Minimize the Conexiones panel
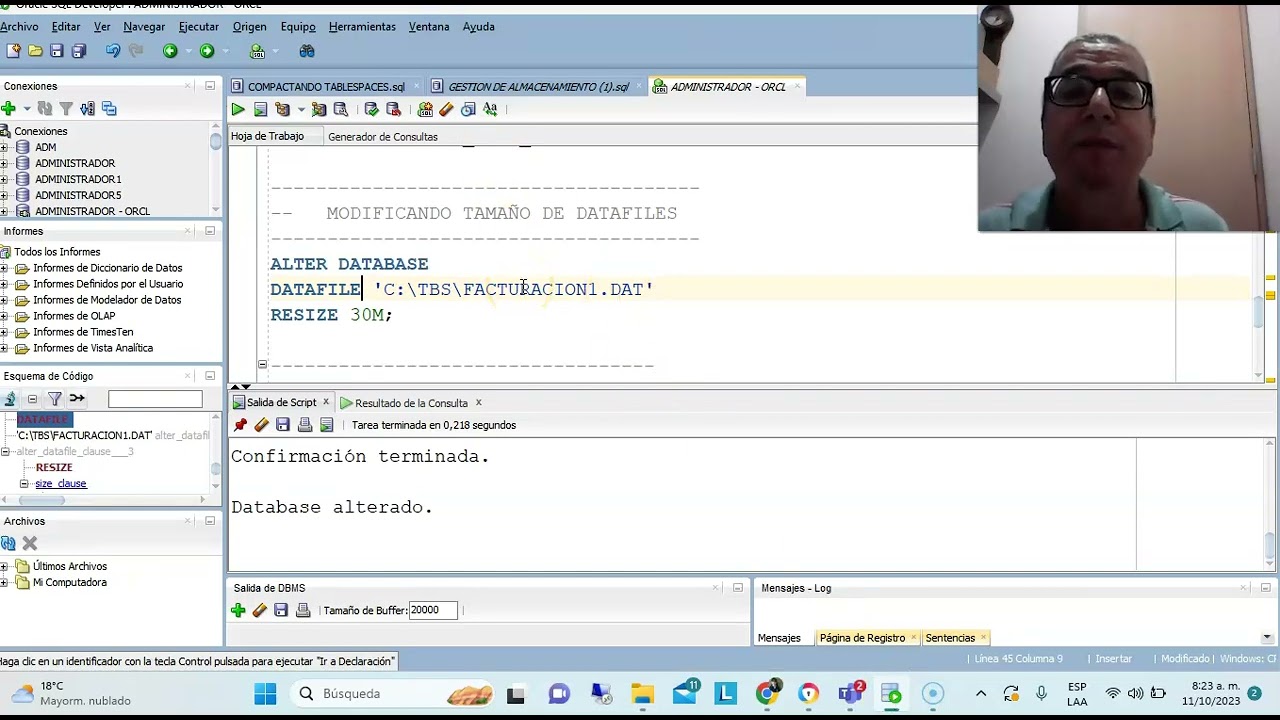The height and width of the screenshot is (720, 1280). [x=210, y=86]
